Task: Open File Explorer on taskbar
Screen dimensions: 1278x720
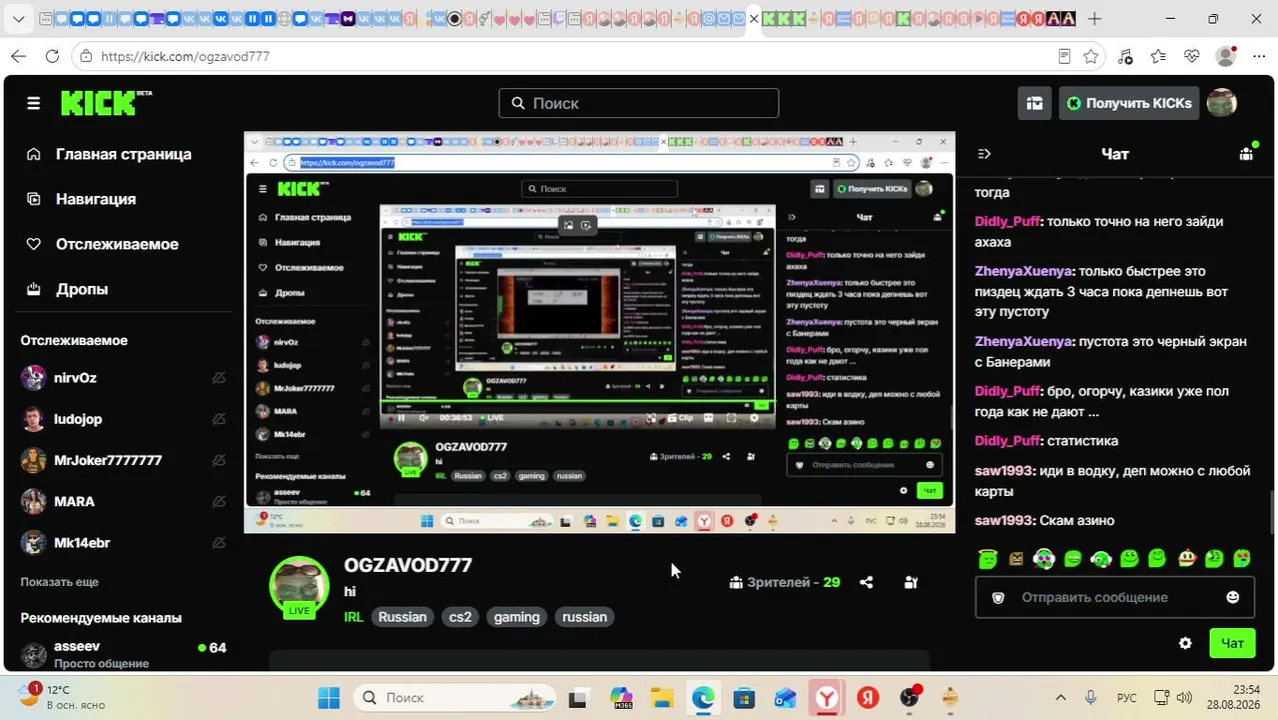Action: coord(661,697)
